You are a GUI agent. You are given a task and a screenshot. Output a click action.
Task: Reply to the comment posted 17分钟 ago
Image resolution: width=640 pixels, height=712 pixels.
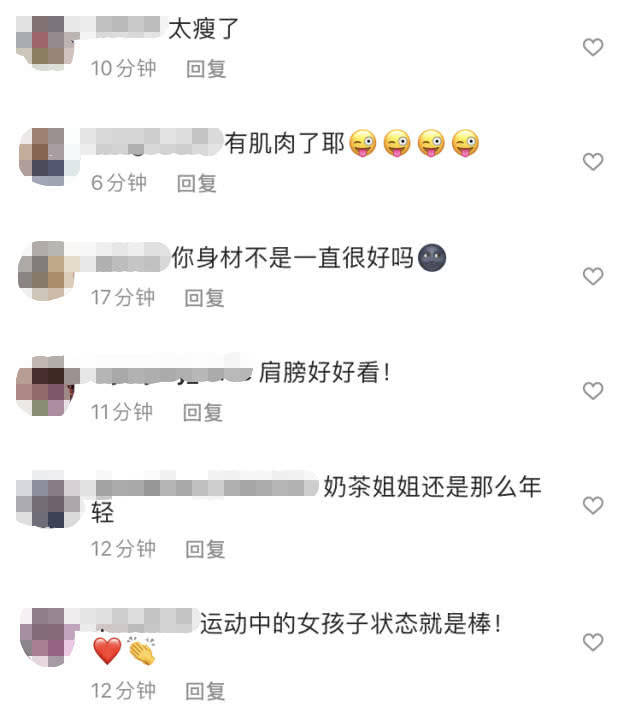[204, 298]
